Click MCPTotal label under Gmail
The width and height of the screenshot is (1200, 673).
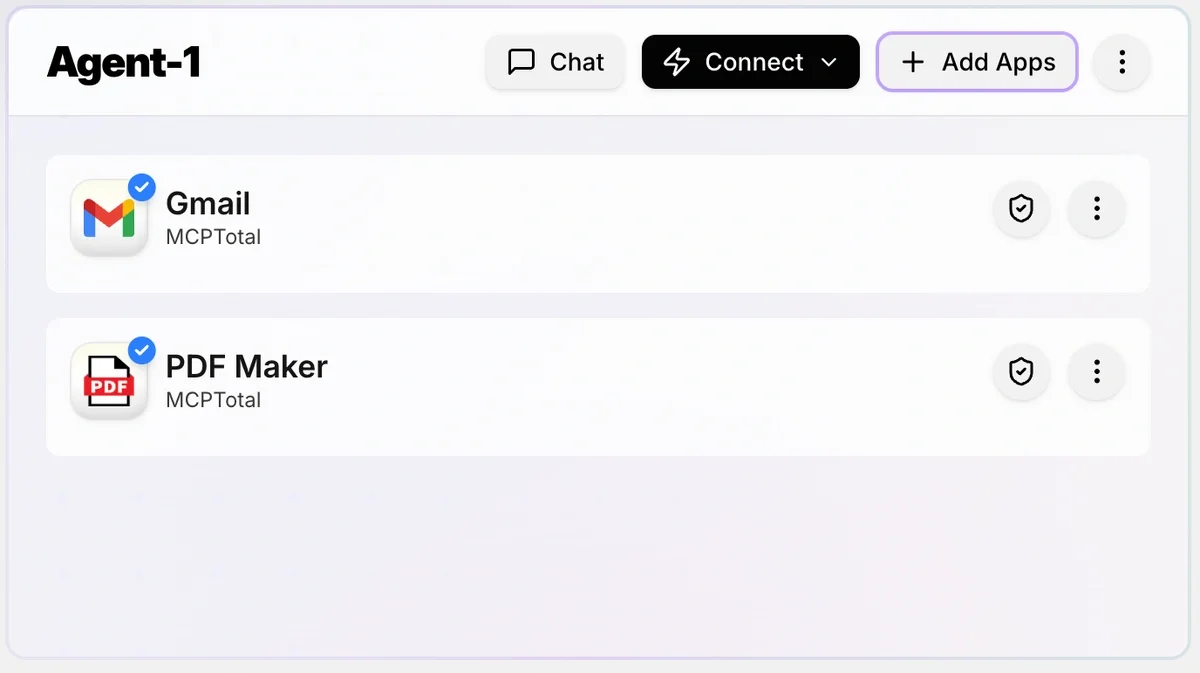(213, 237)
